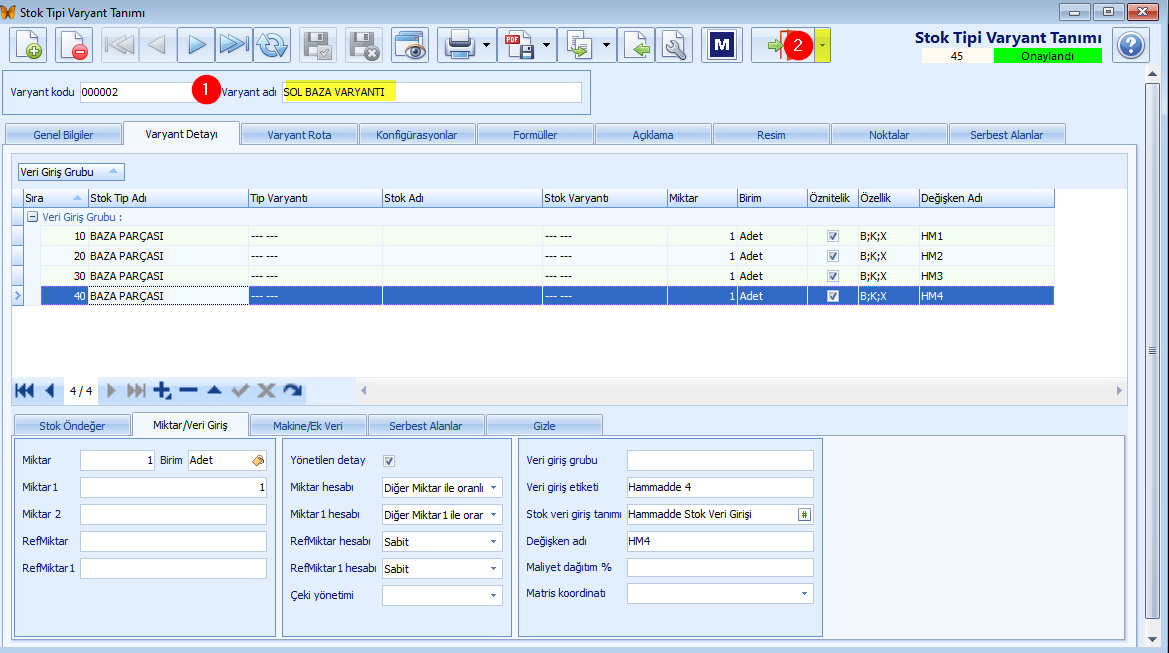Open the Miktar hesabı dropdown
Screen dimensions: 1169x653
pyautogui.click(x=494, y=488)
